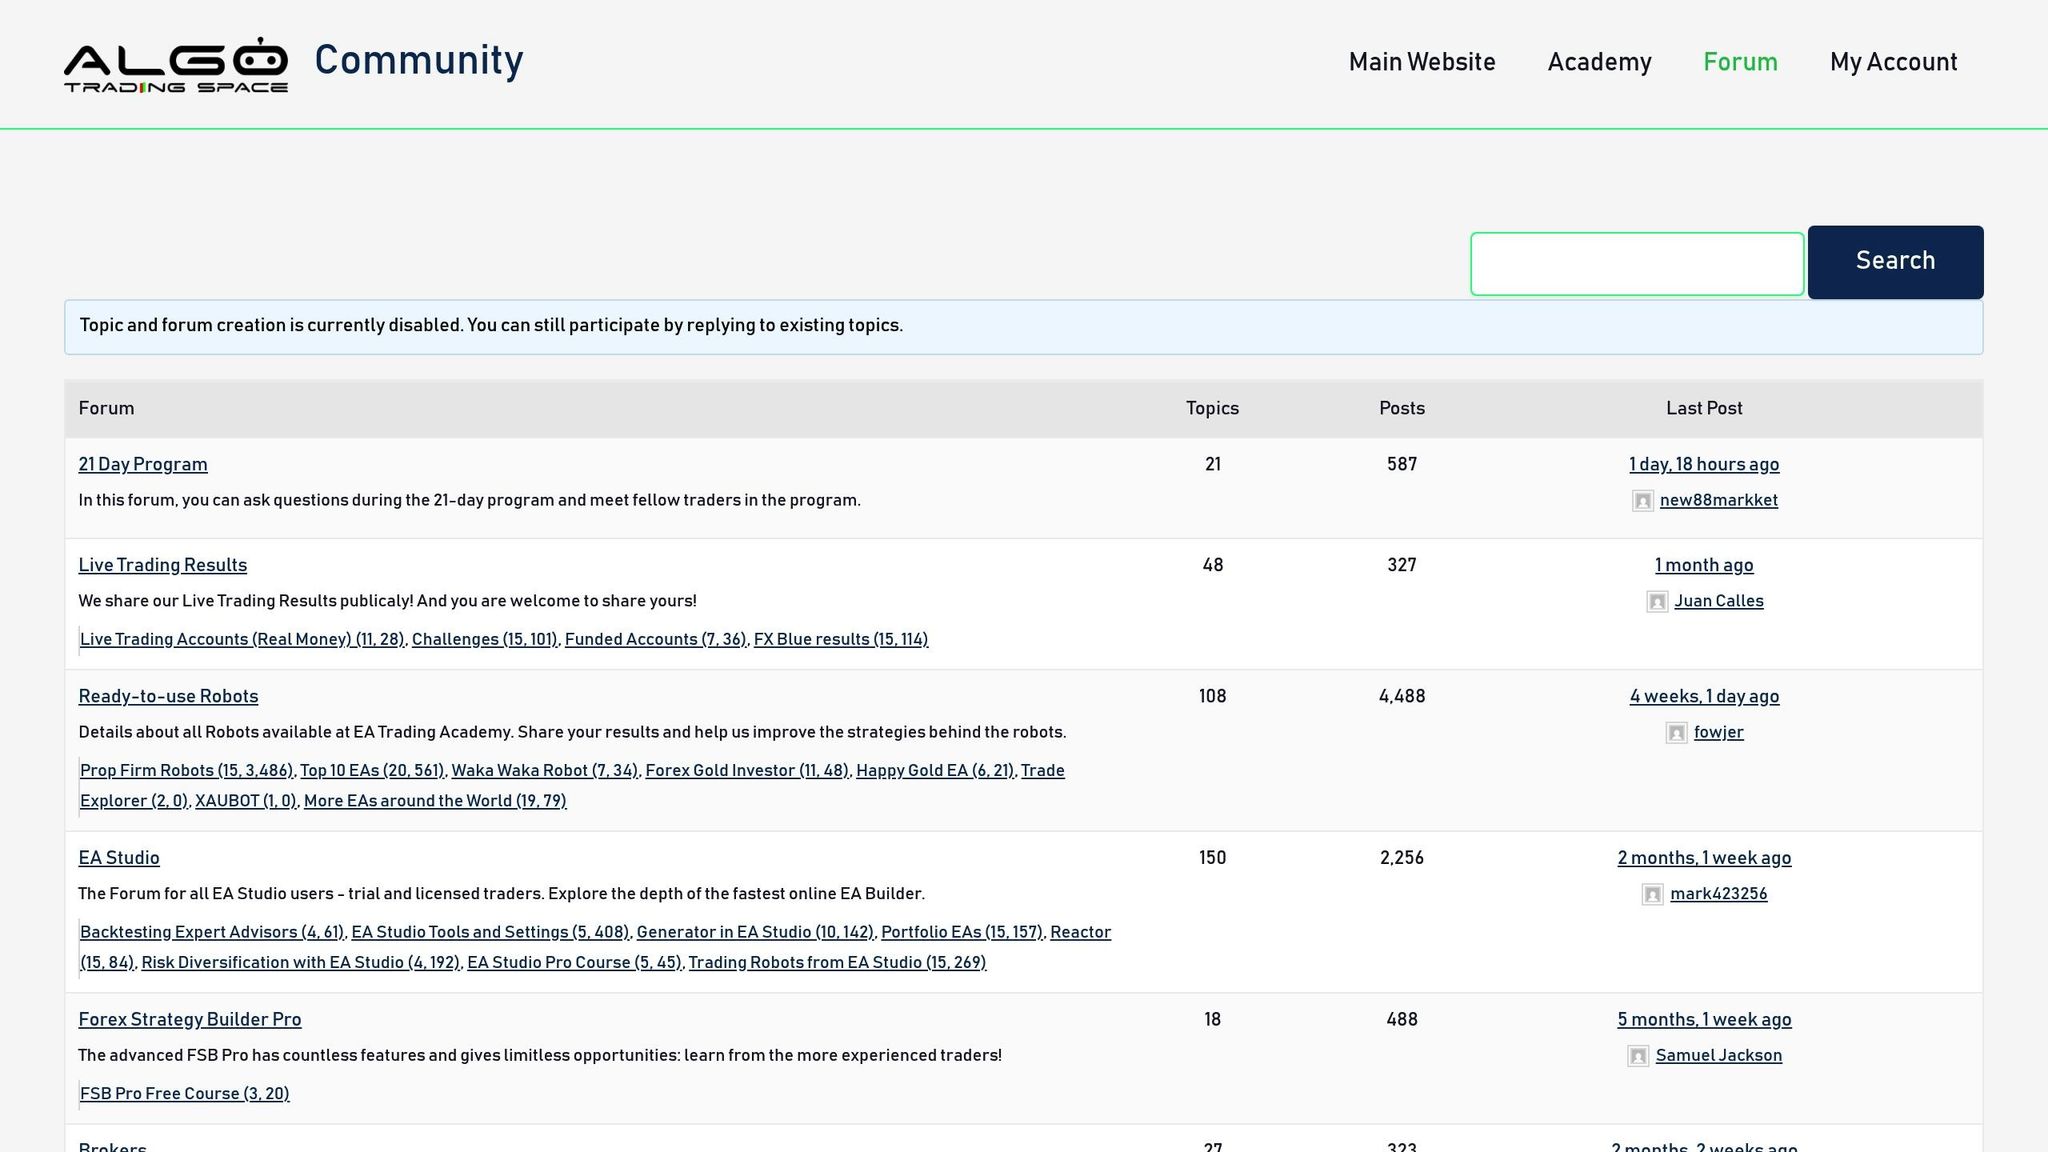Open the EA Studio forum link

coord(119,858)
